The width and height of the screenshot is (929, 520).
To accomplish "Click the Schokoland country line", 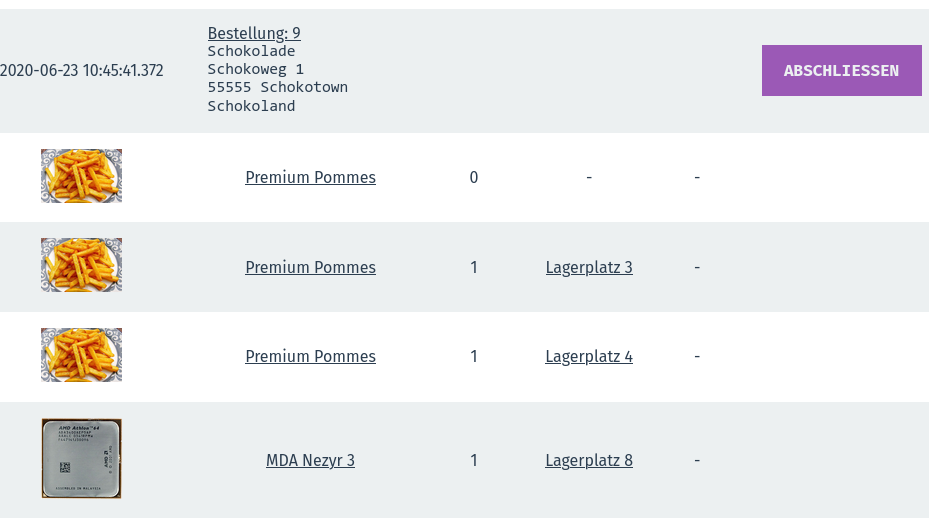I will coord(251,105).
